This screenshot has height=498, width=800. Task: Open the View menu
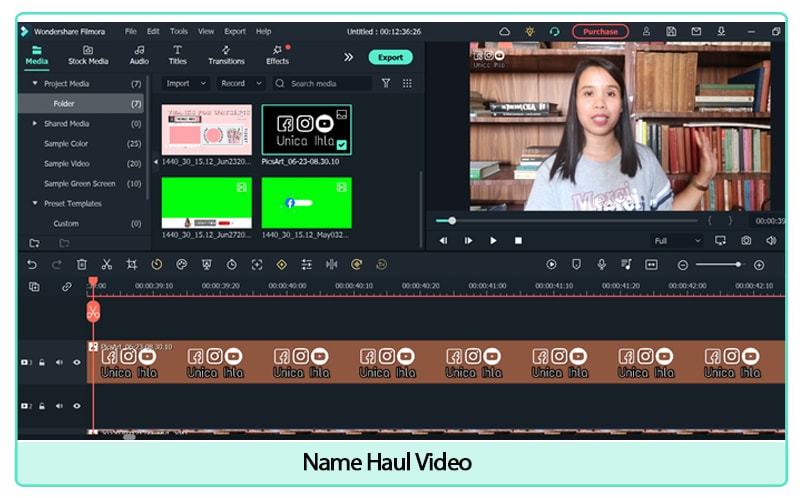tap(206, 32)
